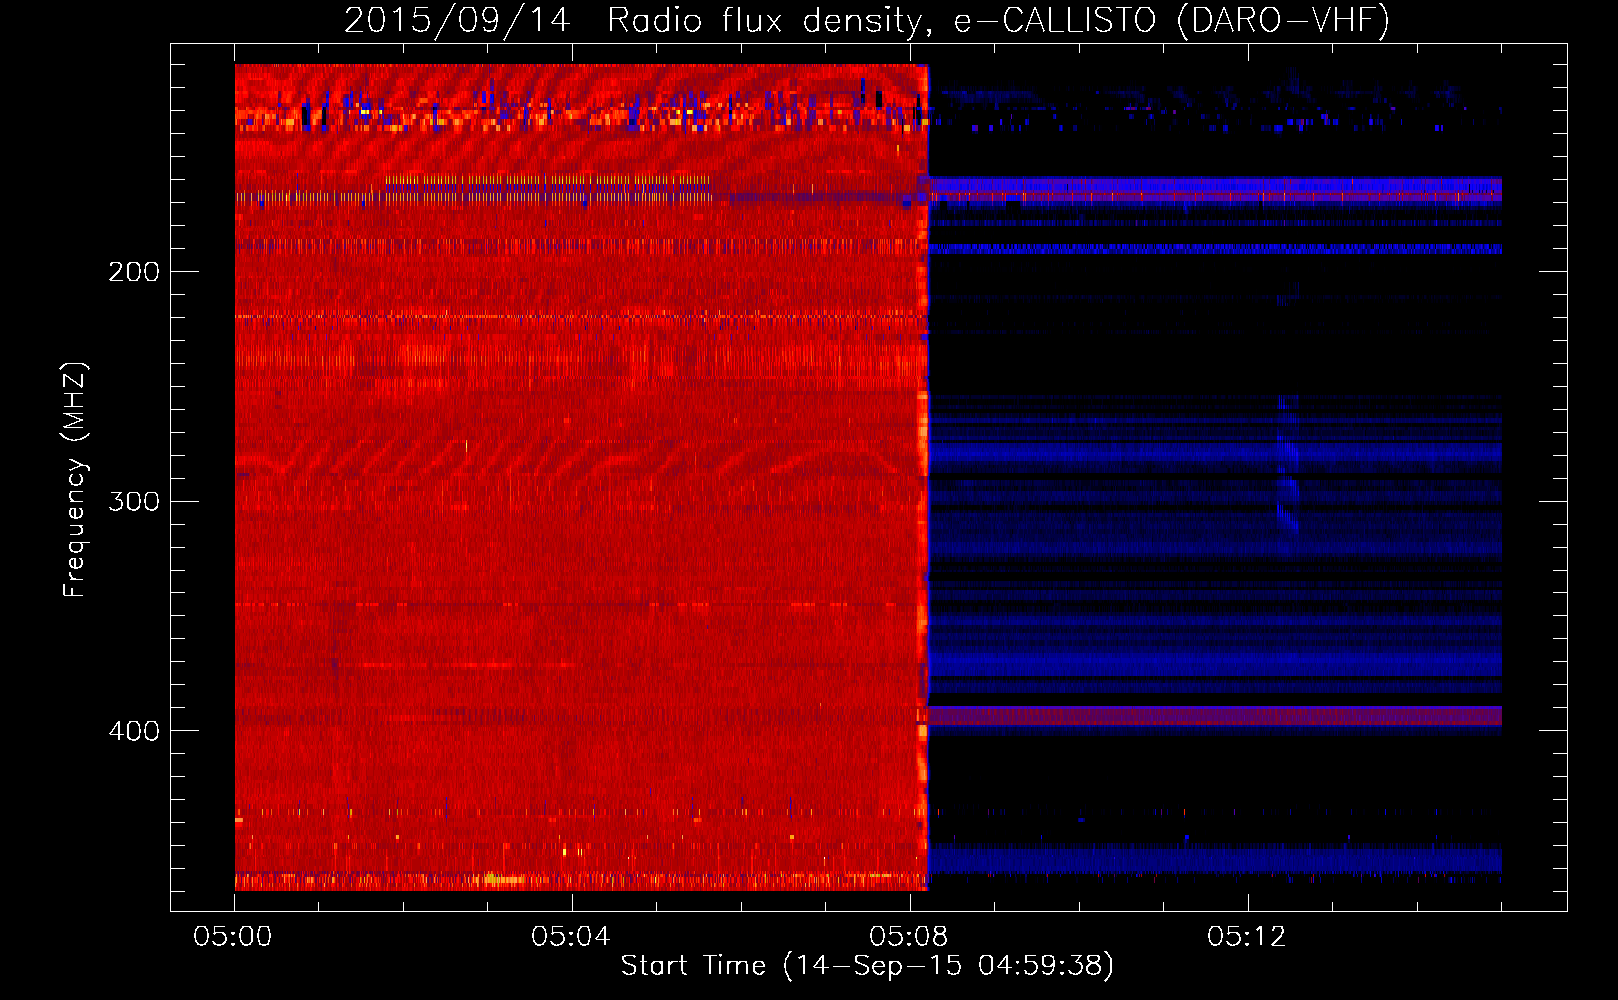The height and width of the screenshot is (1000, 1618).
Task: Click the red-purple band just above 400 MHz after 05:08
Action: 1215,715
